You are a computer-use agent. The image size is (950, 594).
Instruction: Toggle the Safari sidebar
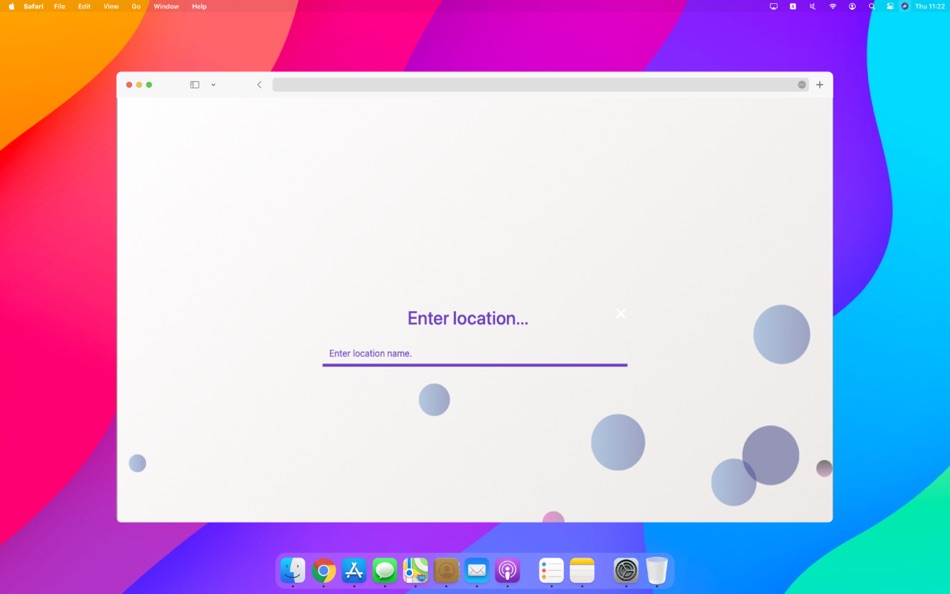tap(194, 85)
